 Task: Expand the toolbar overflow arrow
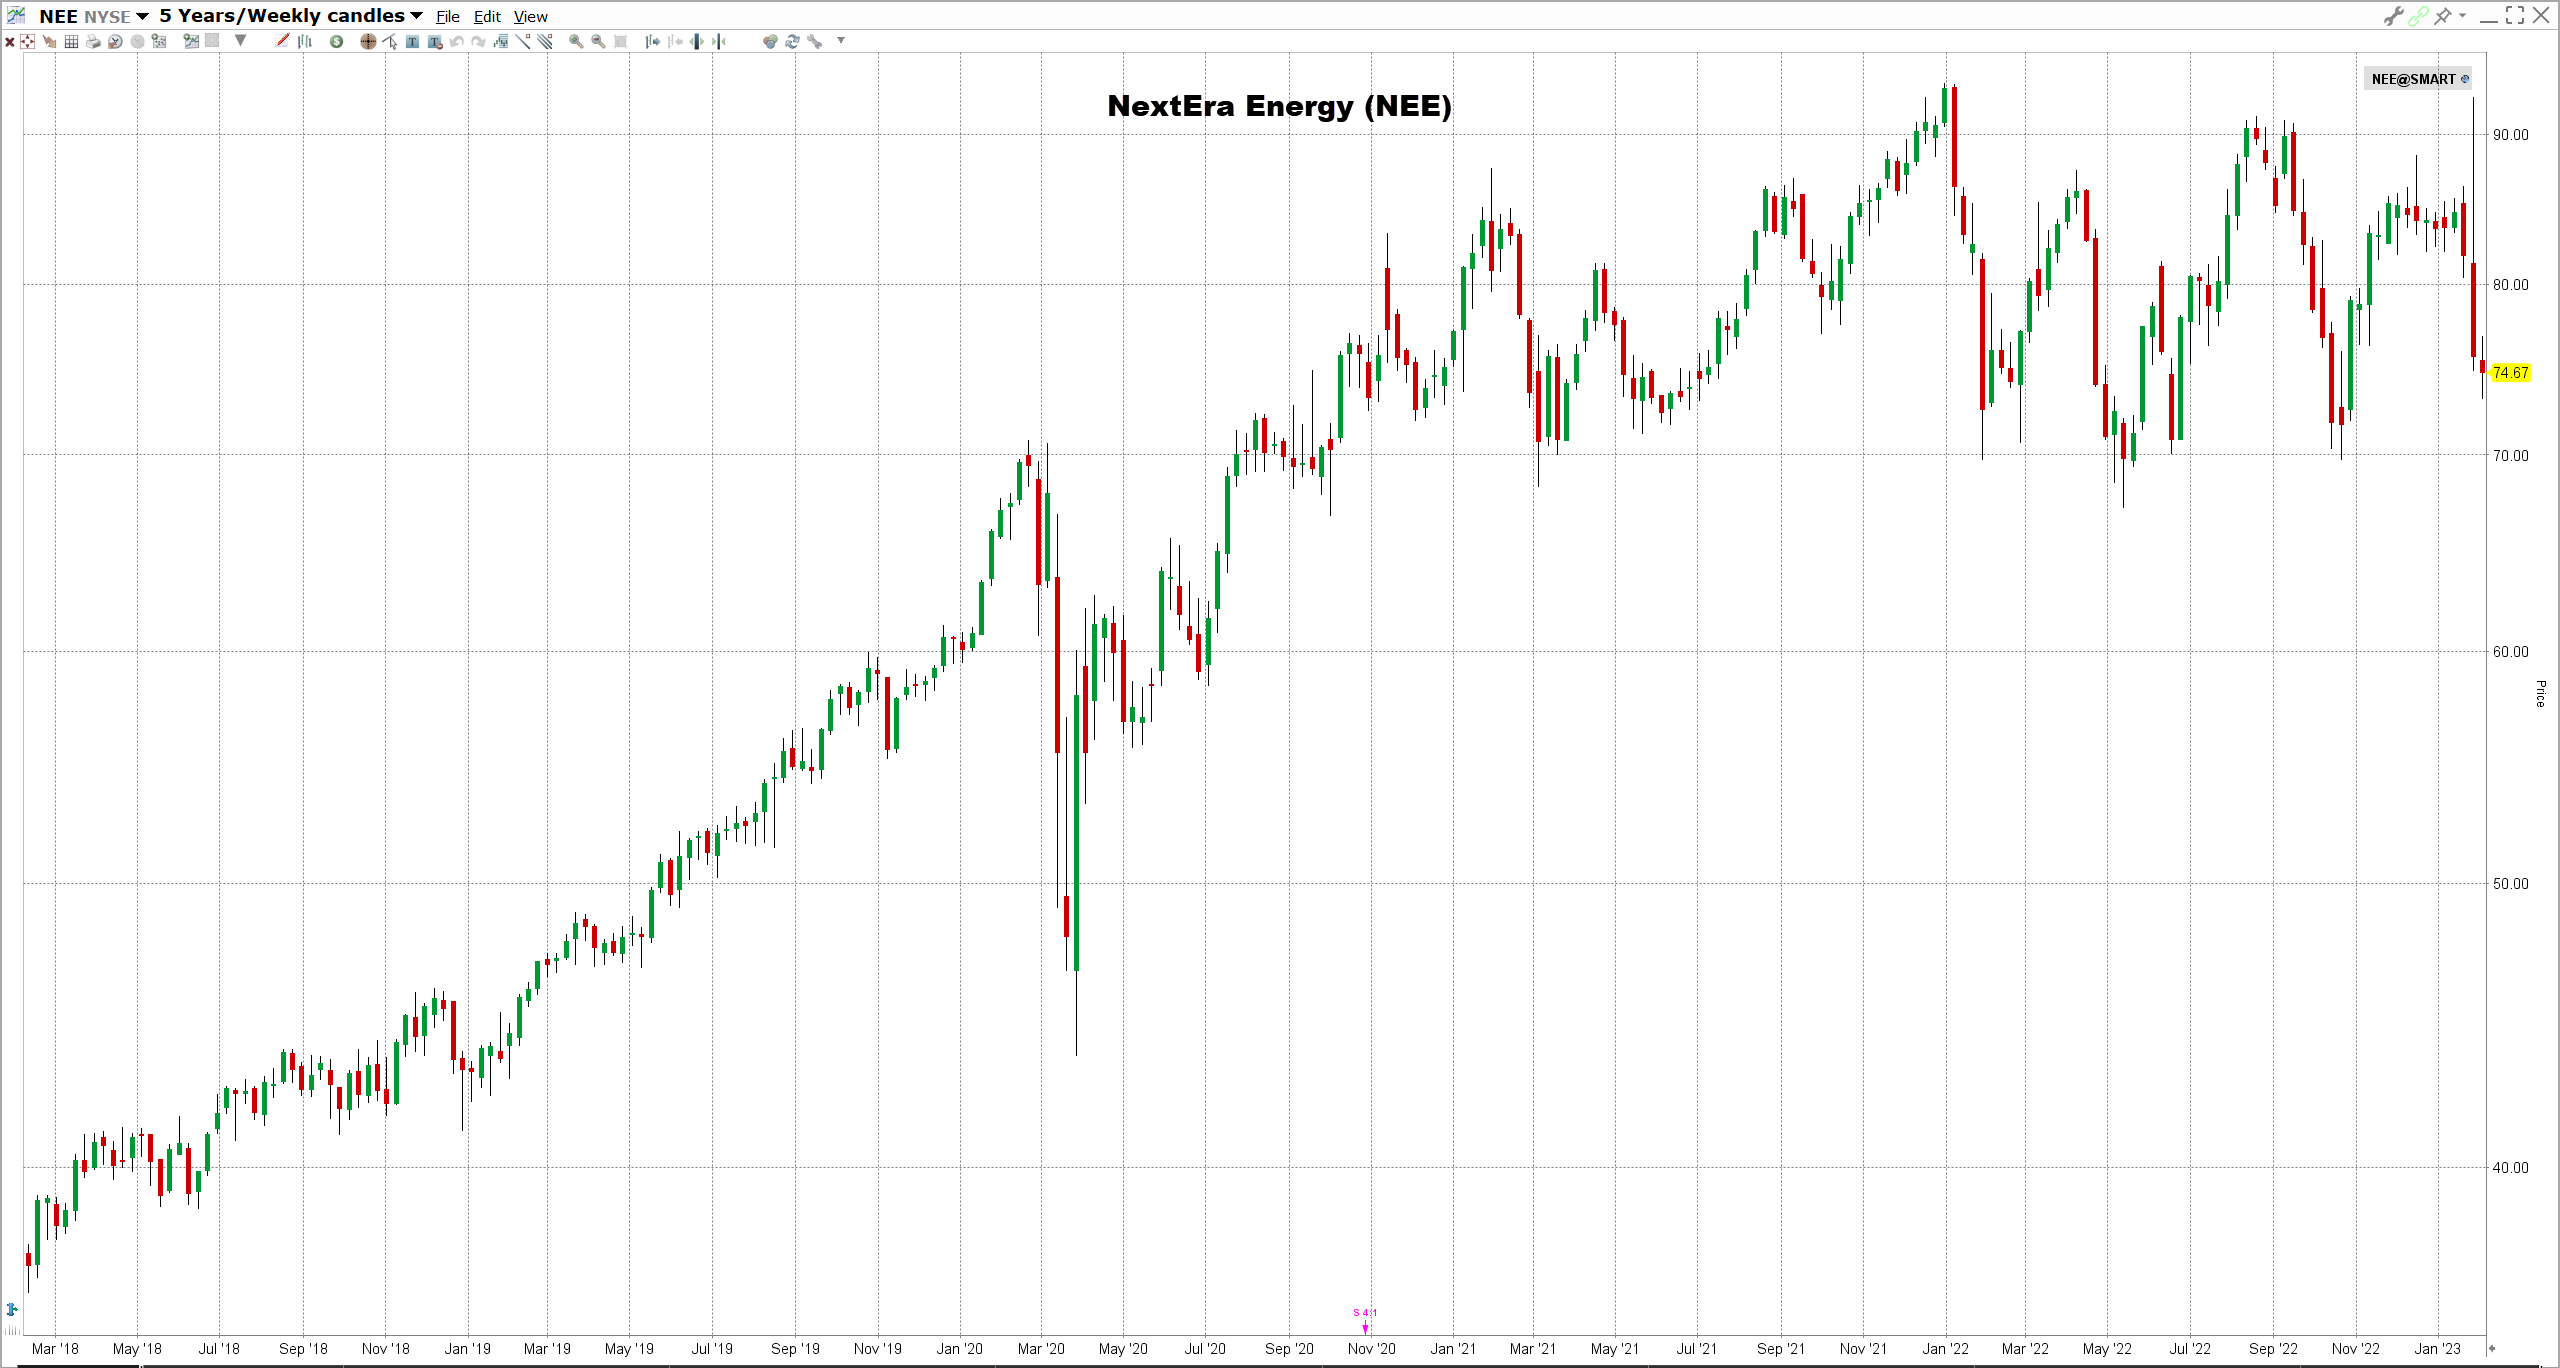click(x=841, y=40)
